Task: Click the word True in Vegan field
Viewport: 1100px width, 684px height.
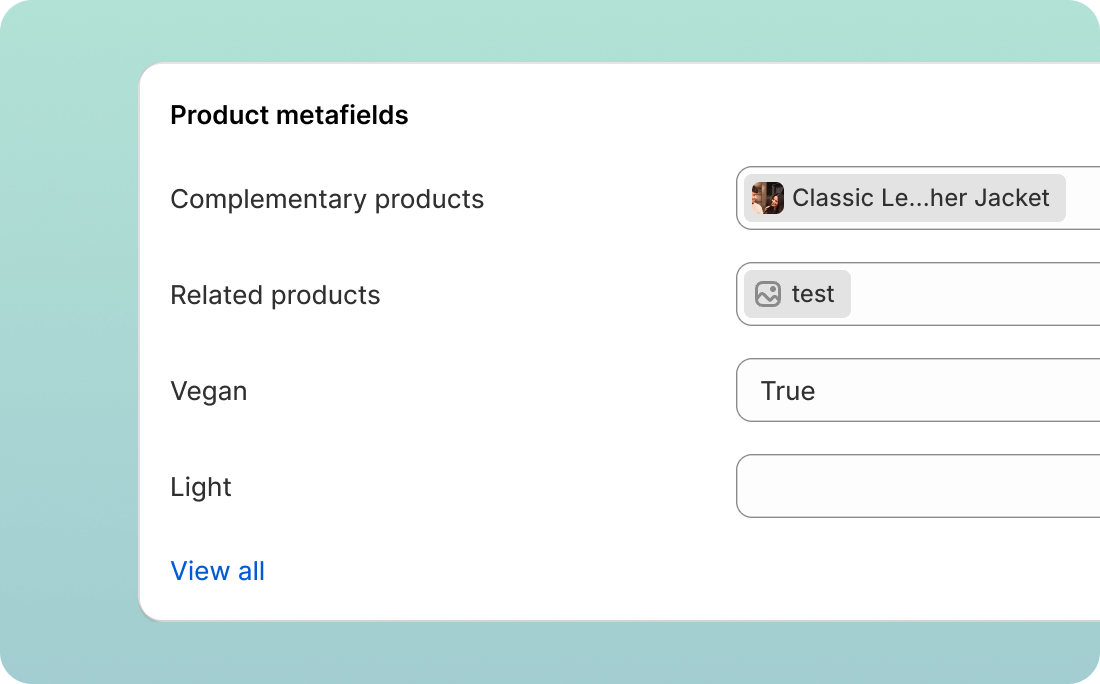Action: pos(788,391)
